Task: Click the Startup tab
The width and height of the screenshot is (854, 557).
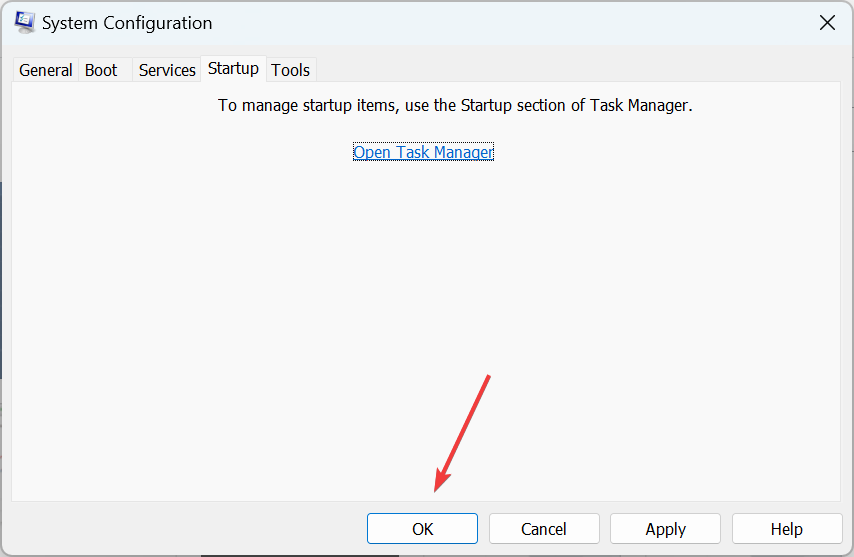Action: 233,69
